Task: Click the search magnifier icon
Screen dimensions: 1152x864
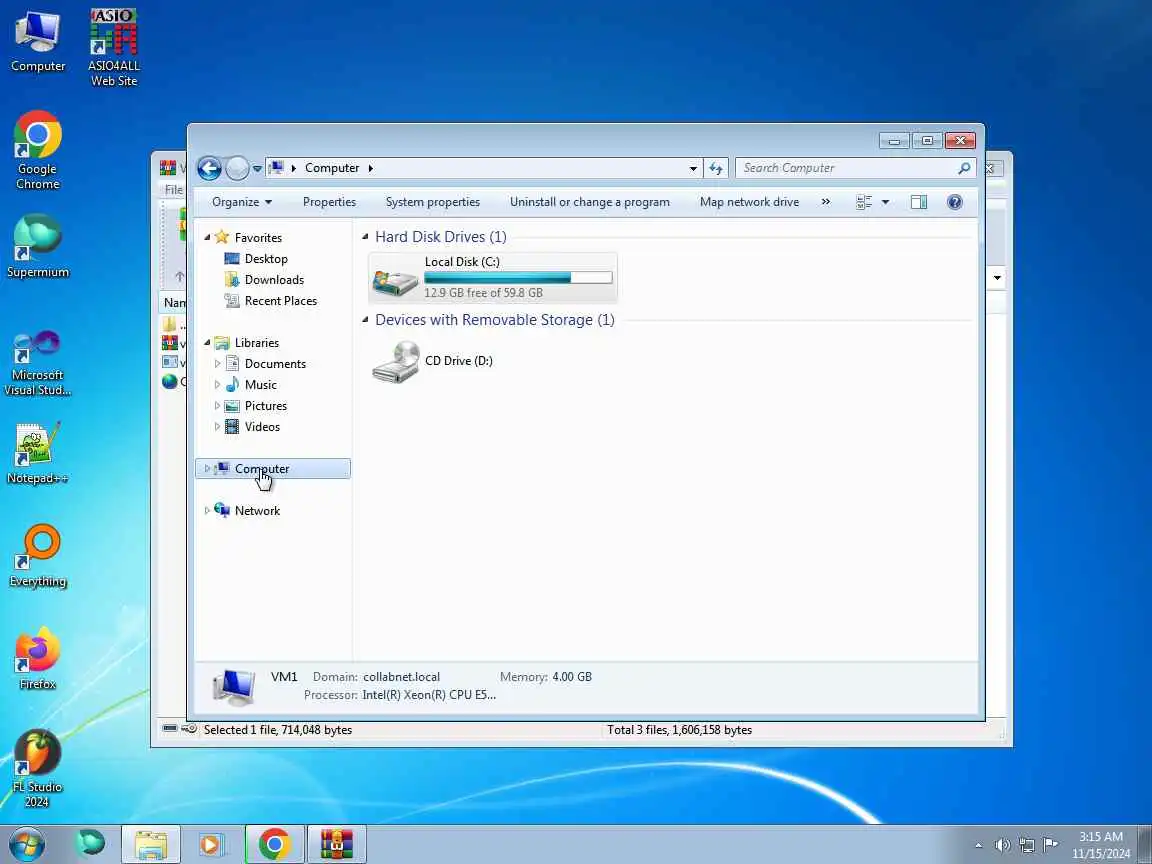Action: point(964,168)
